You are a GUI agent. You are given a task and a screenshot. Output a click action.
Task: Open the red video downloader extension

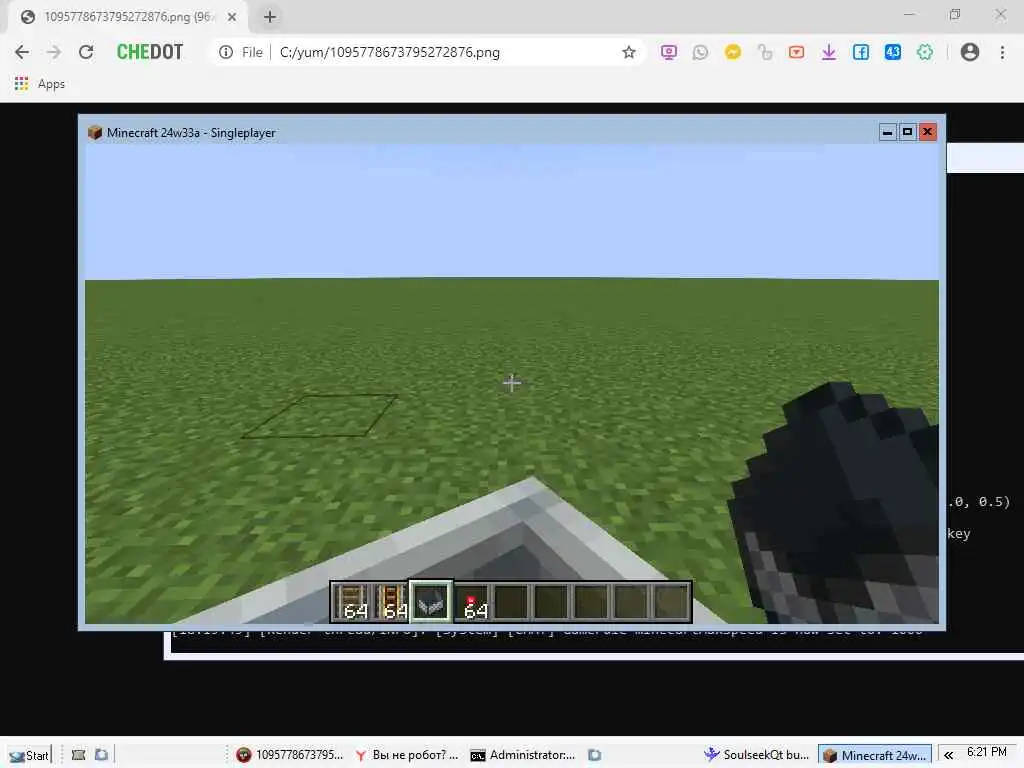coord(796,52)
